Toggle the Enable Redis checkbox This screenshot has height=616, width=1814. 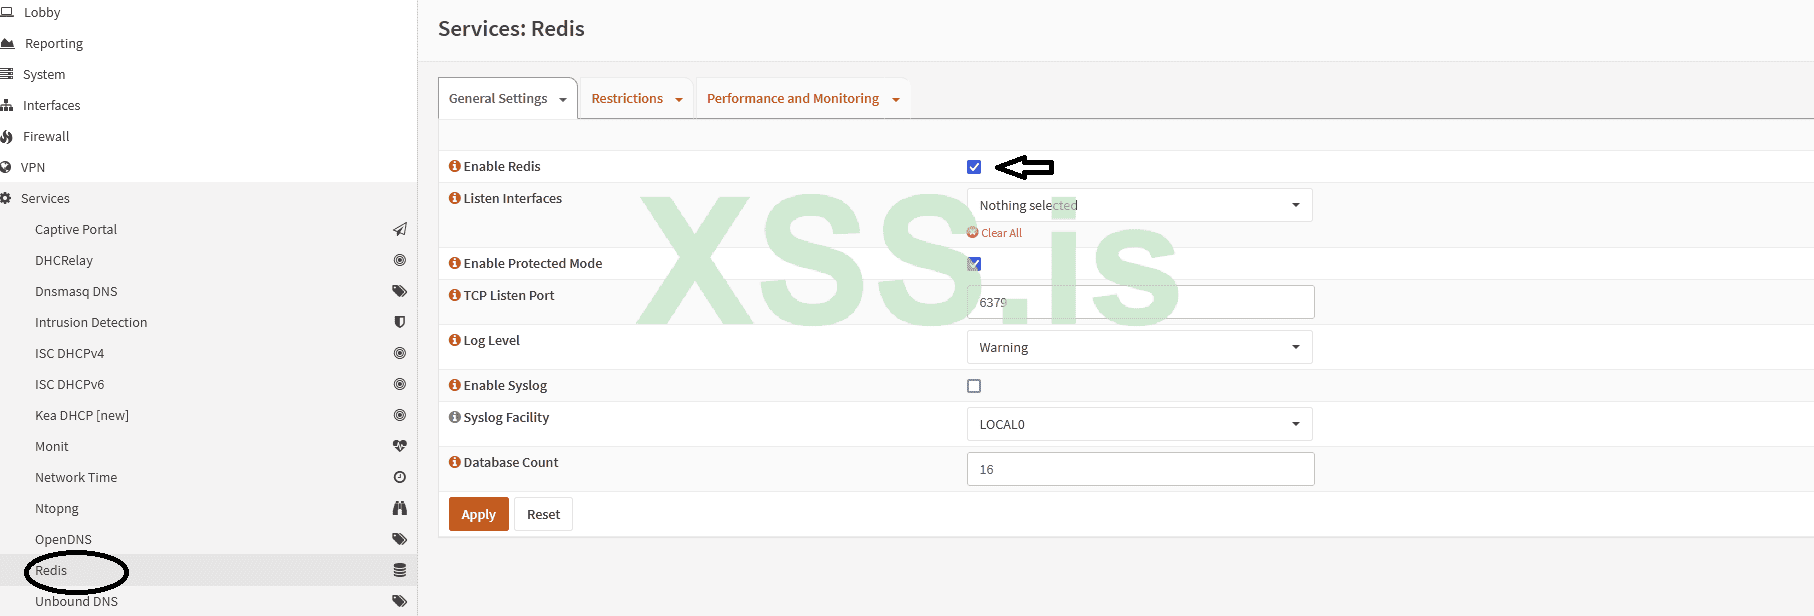pos(974,167)
